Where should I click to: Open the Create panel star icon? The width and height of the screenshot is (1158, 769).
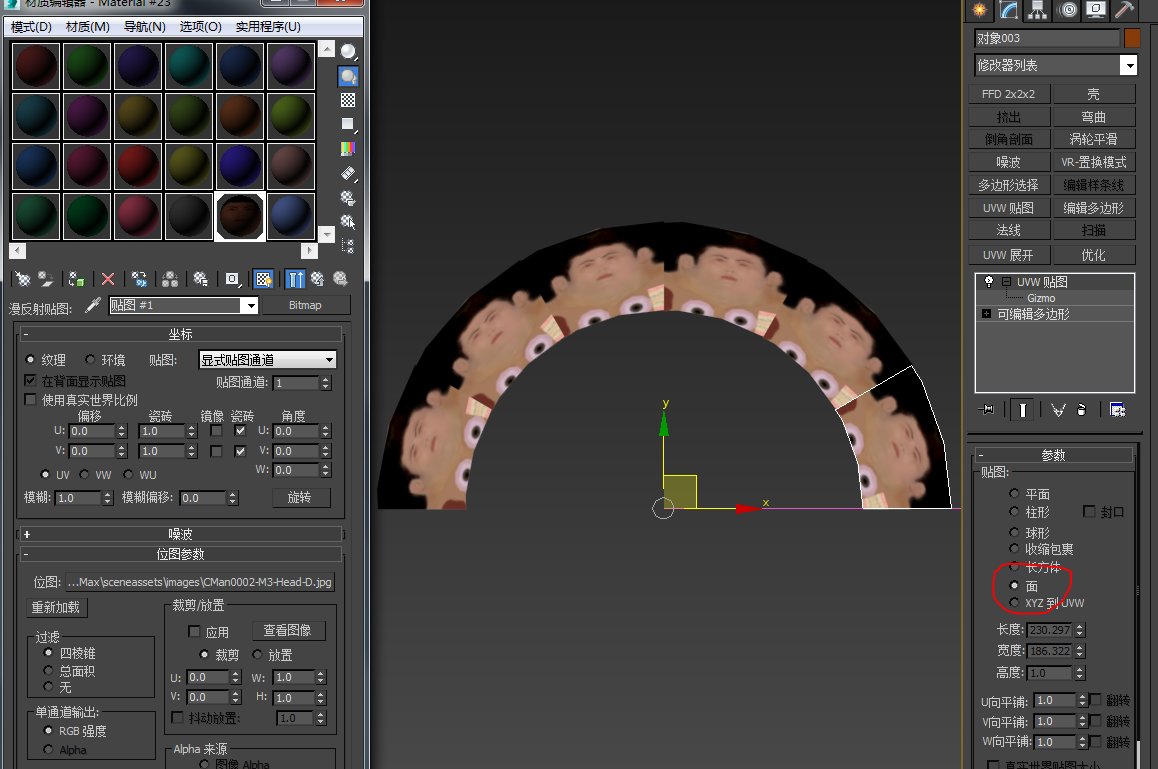click(979, 10)
